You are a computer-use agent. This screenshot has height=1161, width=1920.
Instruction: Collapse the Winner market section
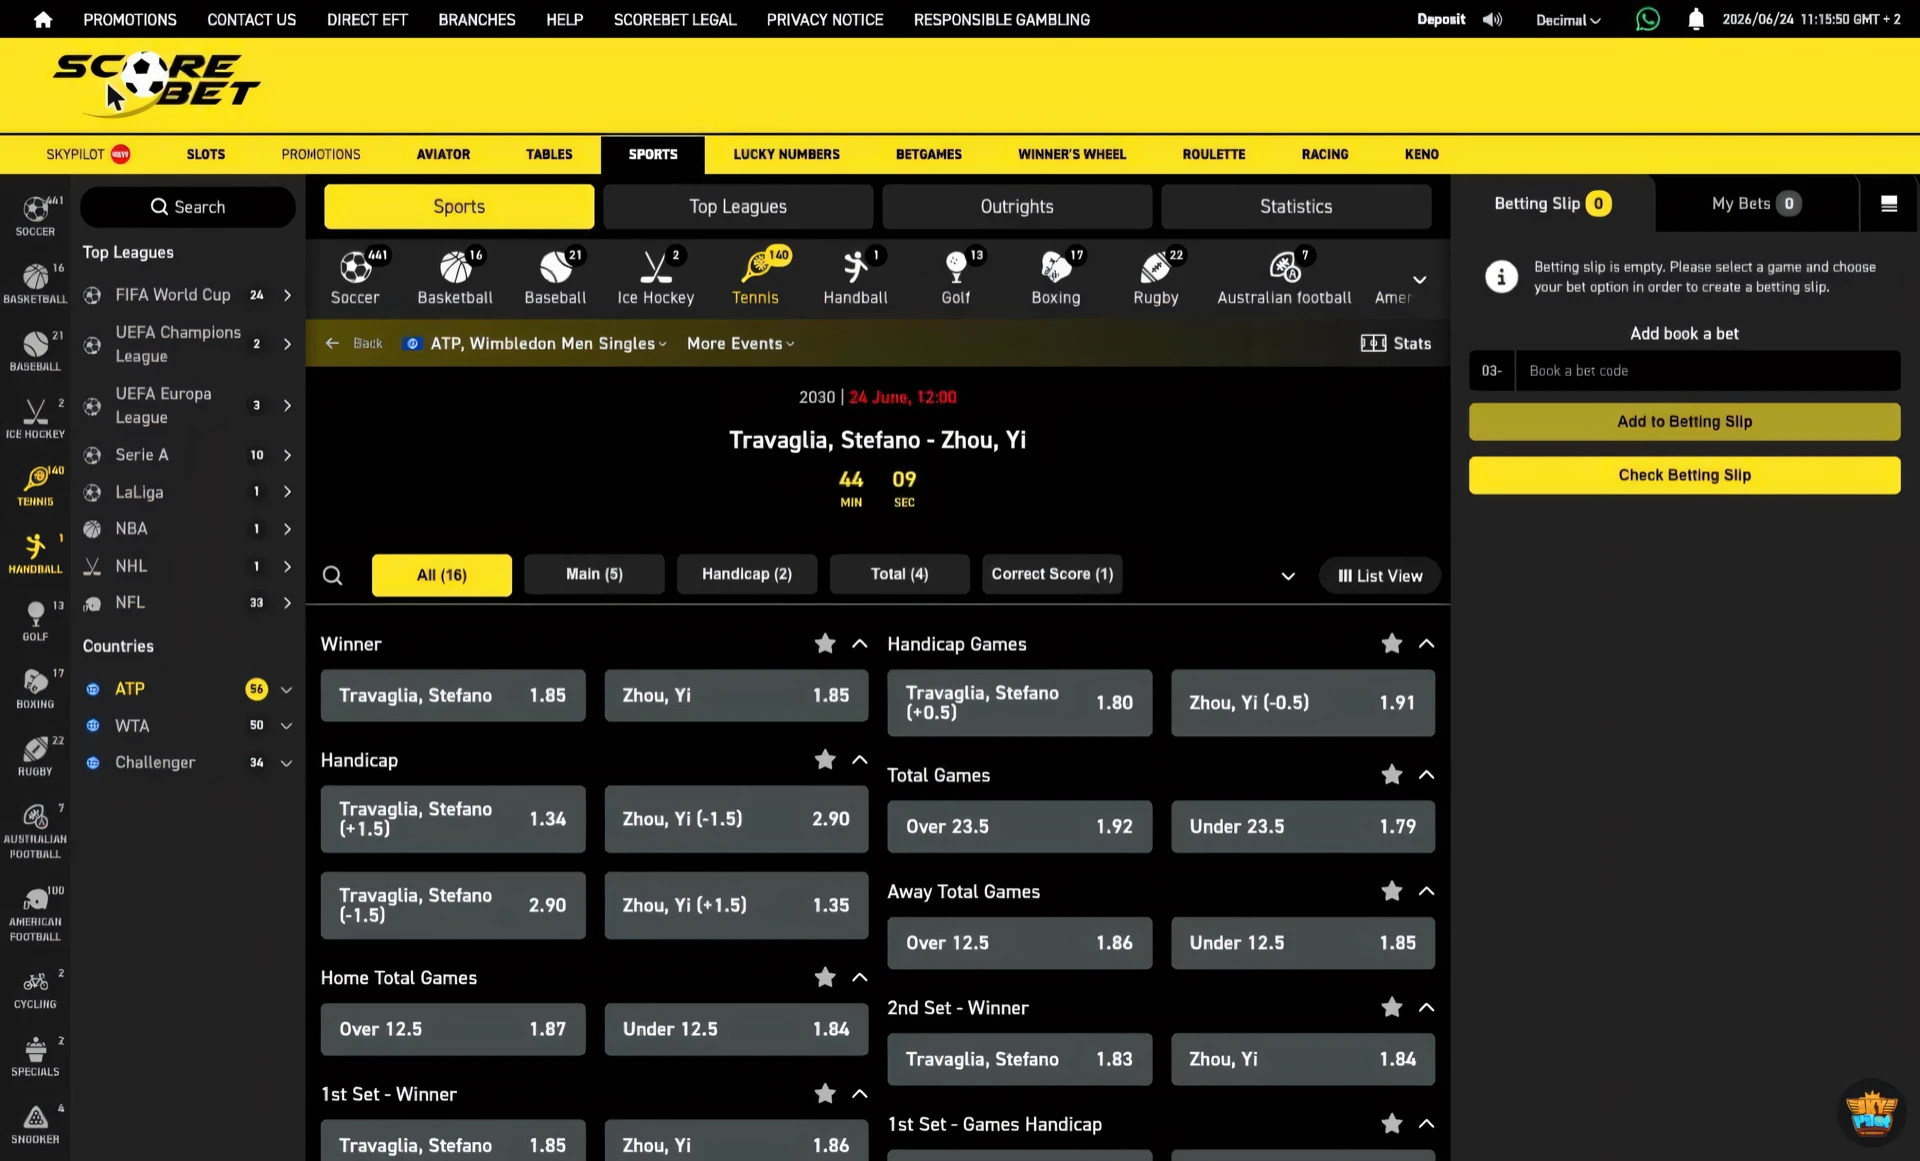pyautogui.click(x=860, y=643)
